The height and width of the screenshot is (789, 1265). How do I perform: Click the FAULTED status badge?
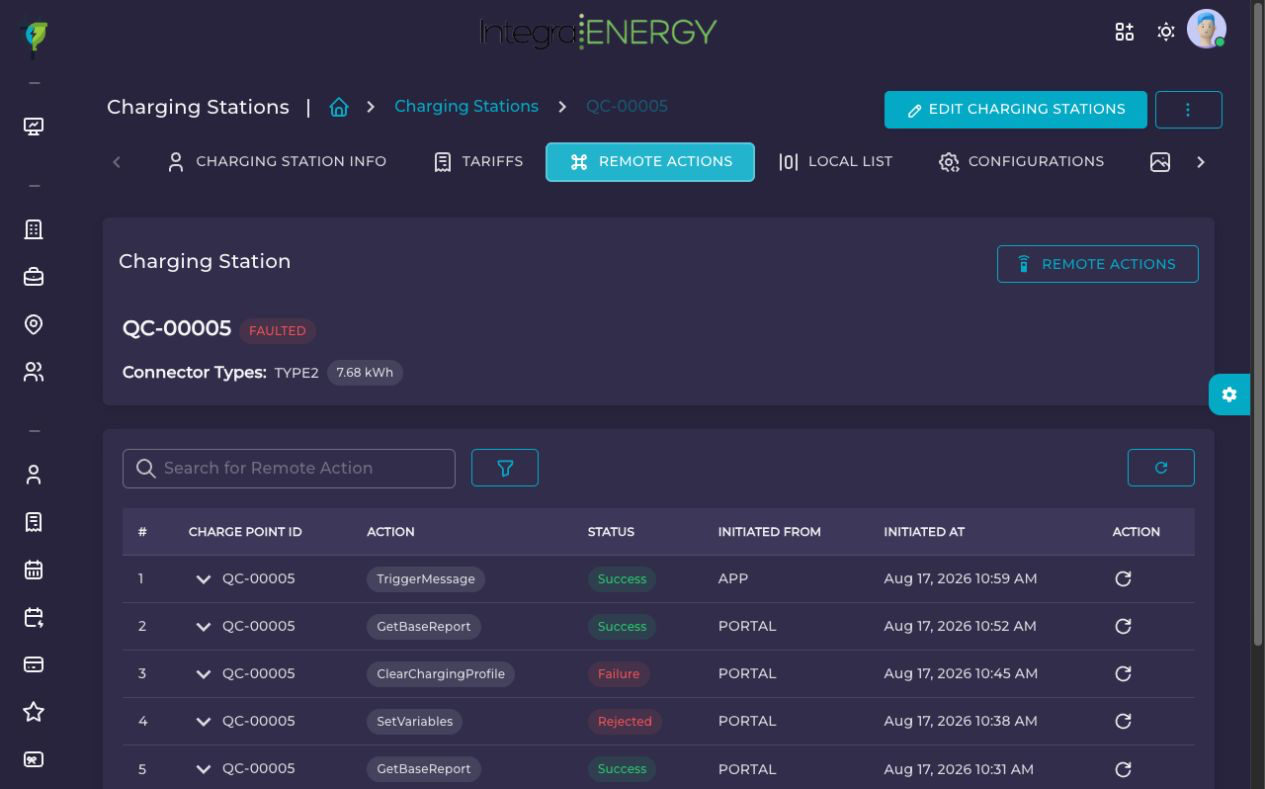coord(277,330)
